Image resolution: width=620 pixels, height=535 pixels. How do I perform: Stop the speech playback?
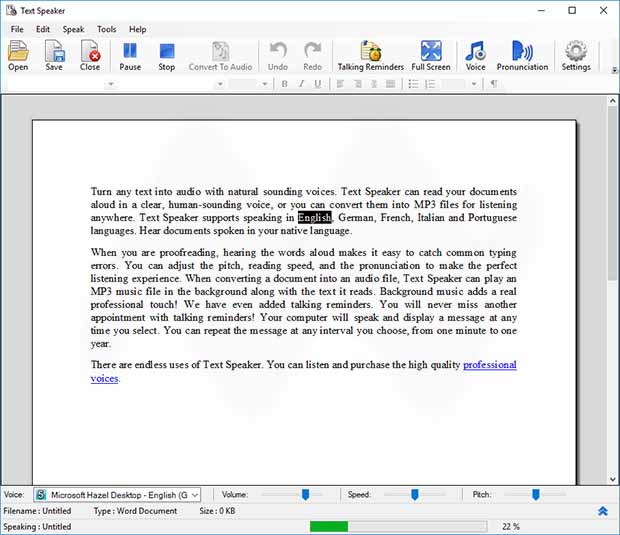click(x=166, y=56)
